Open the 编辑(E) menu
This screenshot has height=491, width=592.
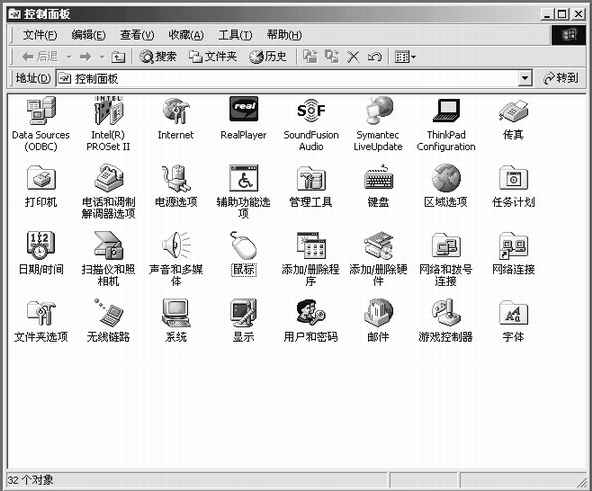pyautogui.click(x=89, y=35)
